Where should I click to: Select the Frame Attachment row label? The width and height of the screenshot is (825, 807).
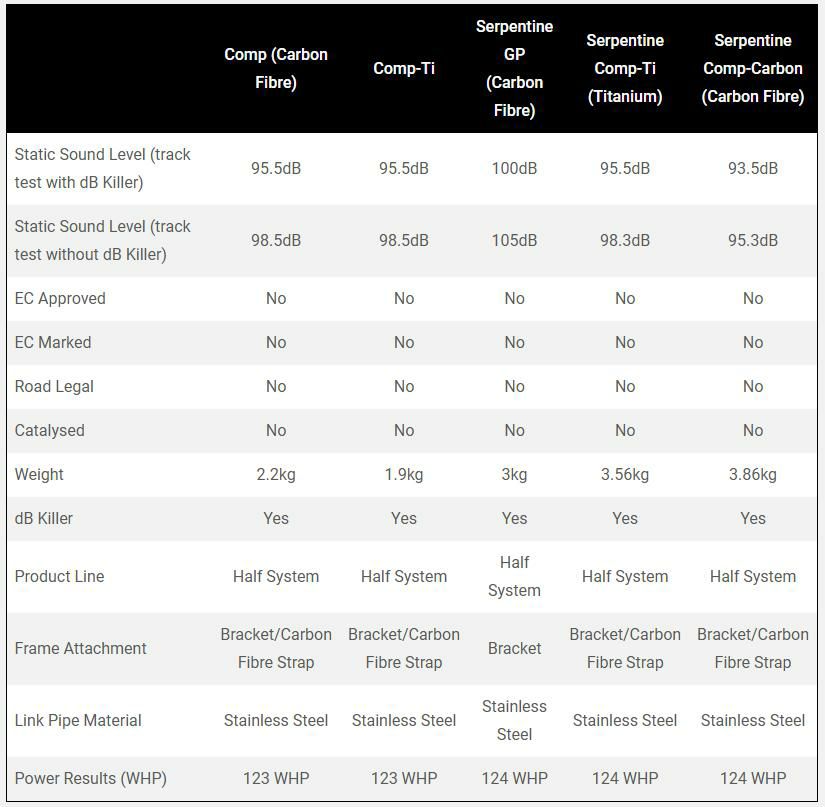[81, 648]
